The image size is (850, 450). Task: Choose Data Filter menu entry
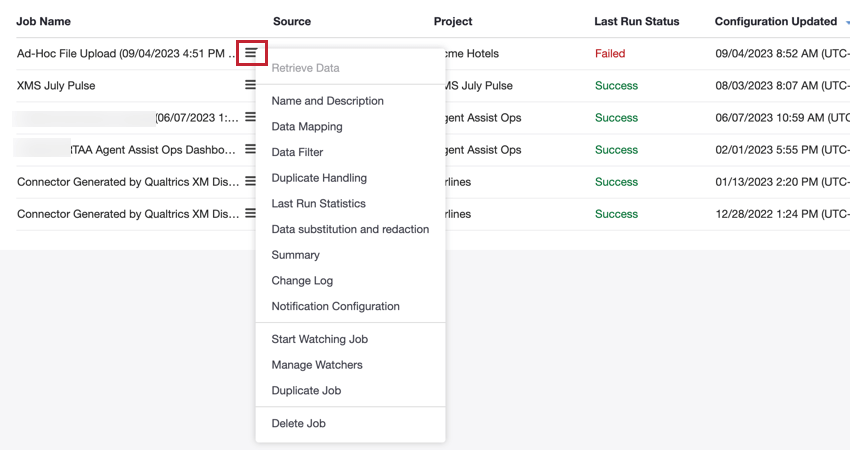pos(297,153)
